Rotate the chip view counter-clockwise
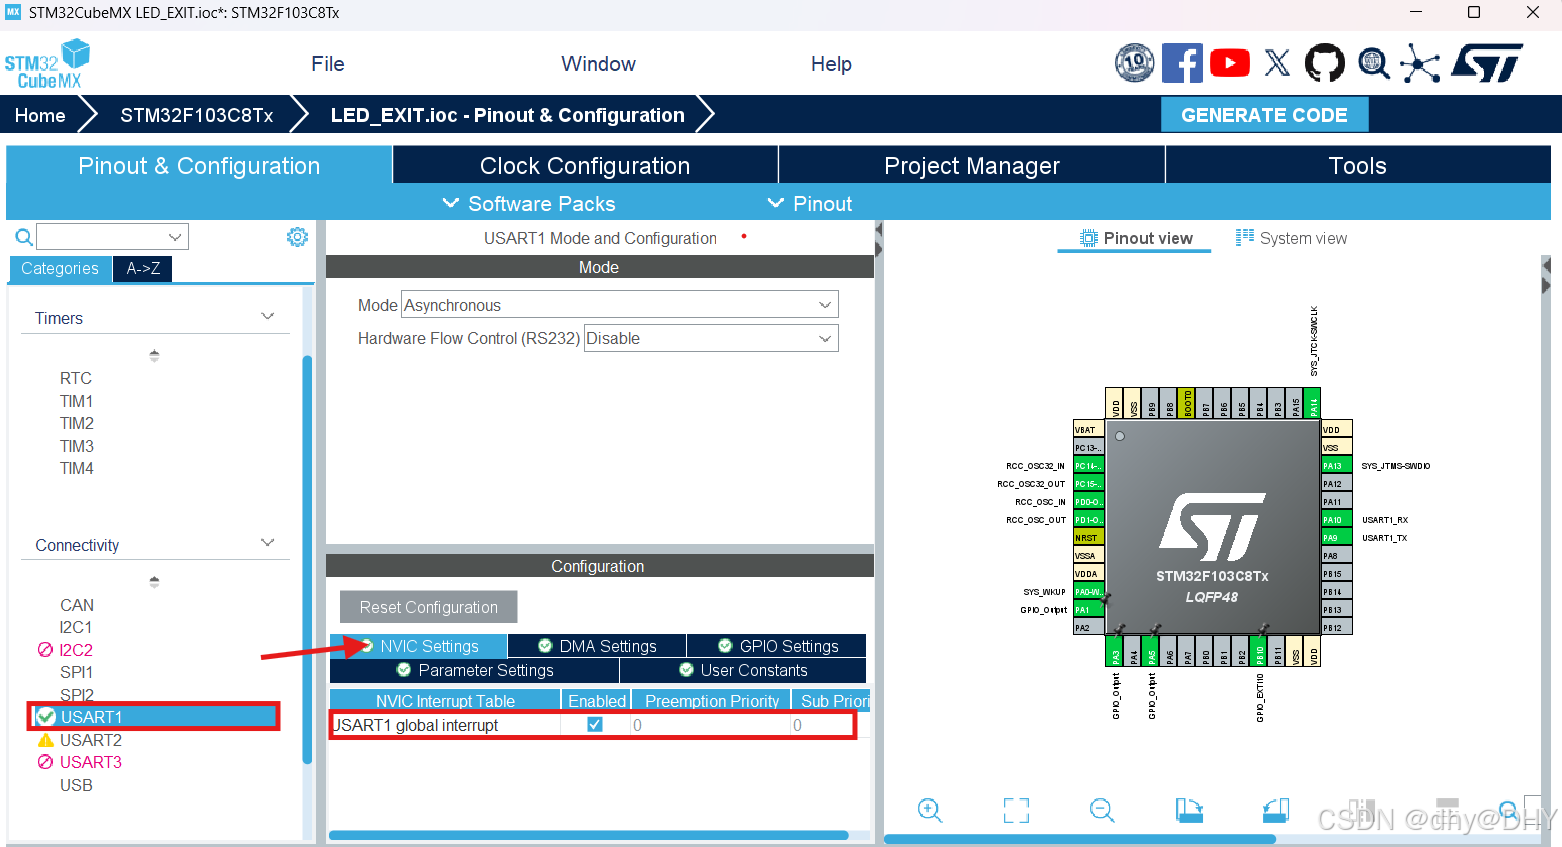Viewport: 1562px width, 847px height. pos(1276,810)
